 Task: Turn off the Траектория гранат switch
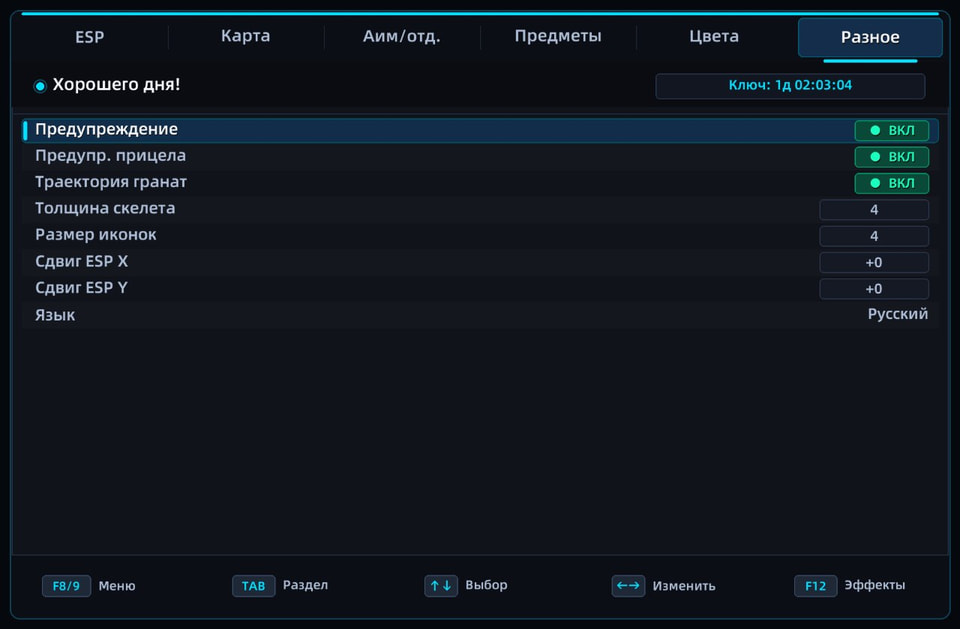891,183
